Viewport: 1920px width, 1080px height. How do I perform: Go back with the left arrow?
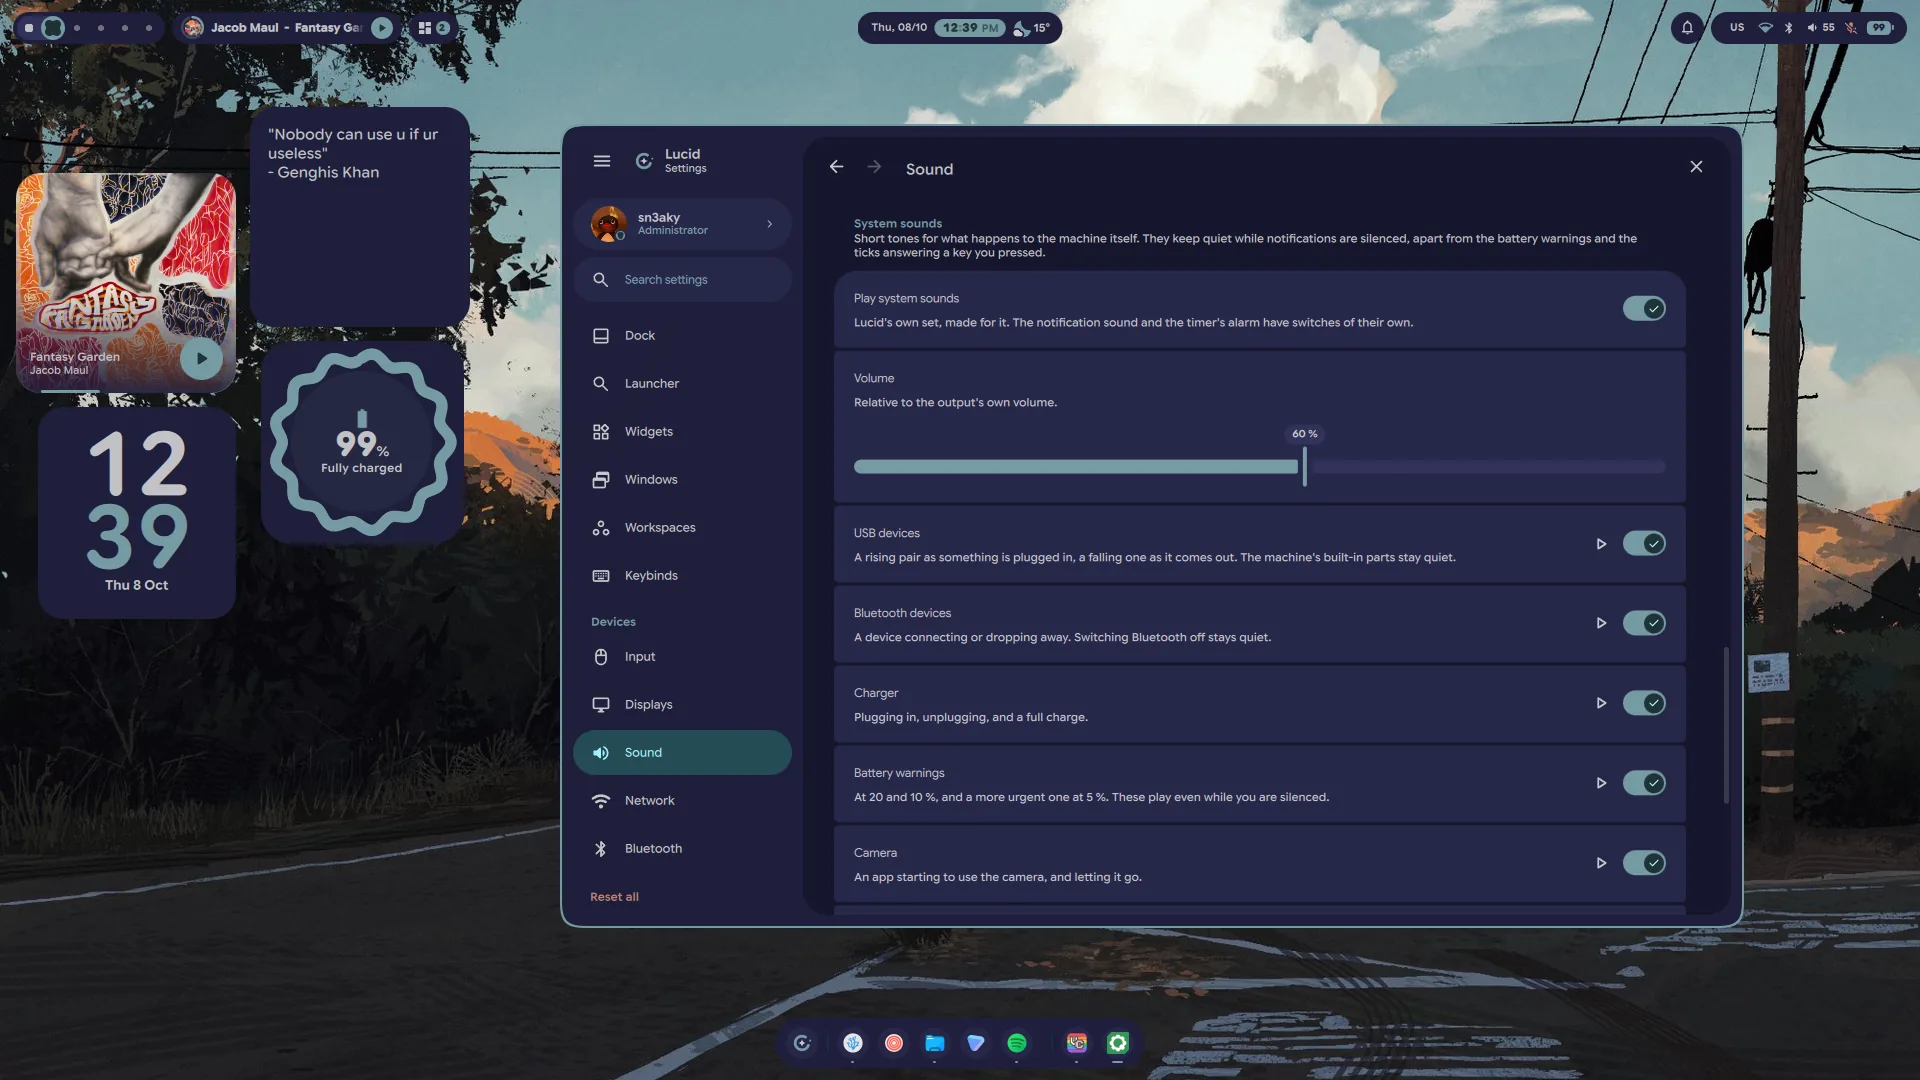click(836, 167)
